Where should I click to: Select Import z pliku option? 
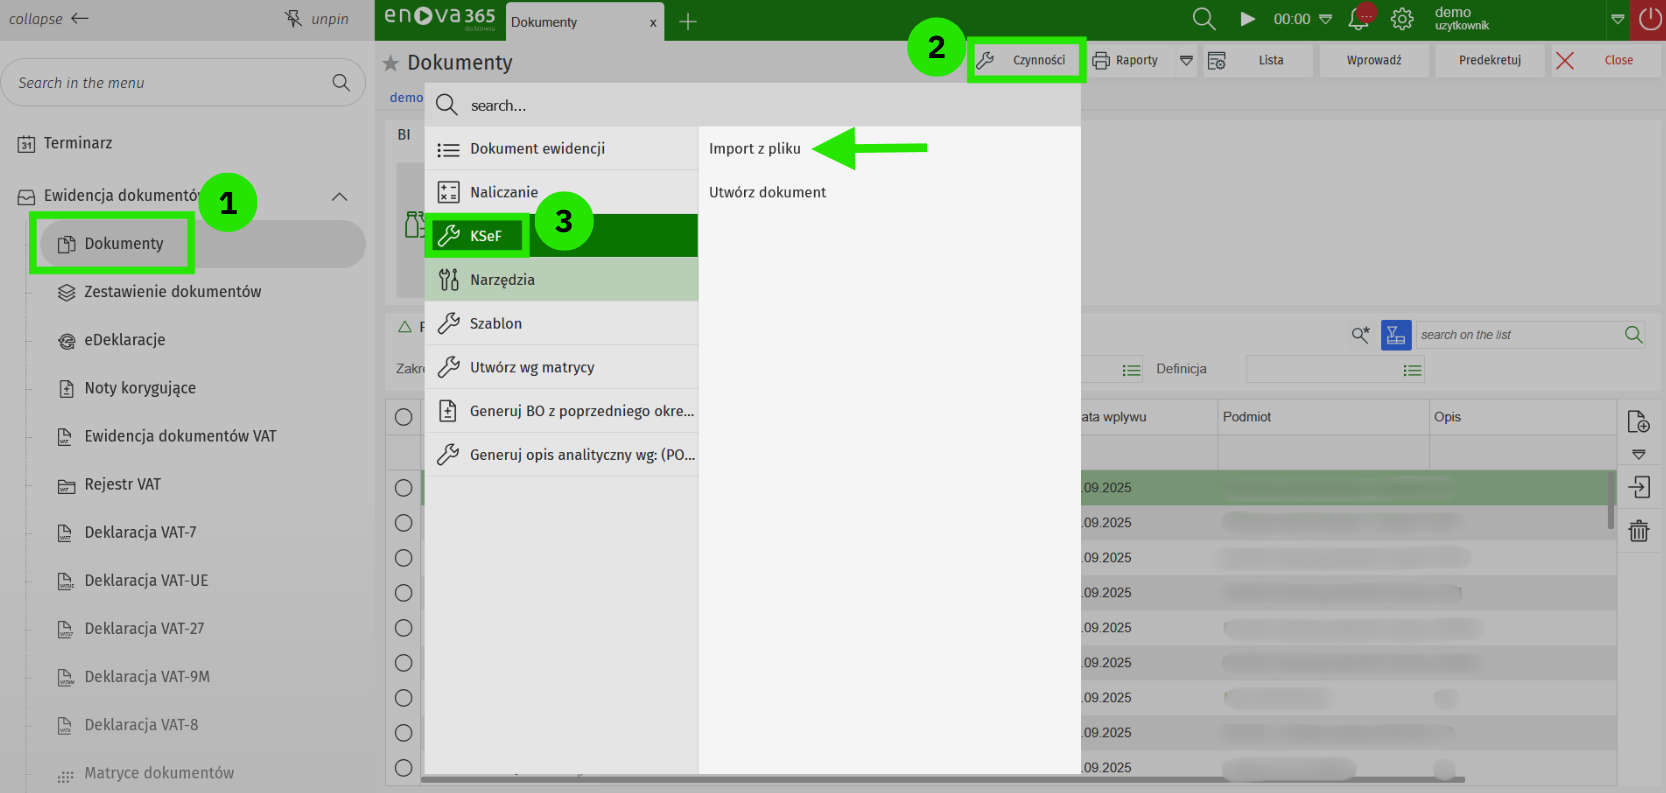(x=754, y=149)
